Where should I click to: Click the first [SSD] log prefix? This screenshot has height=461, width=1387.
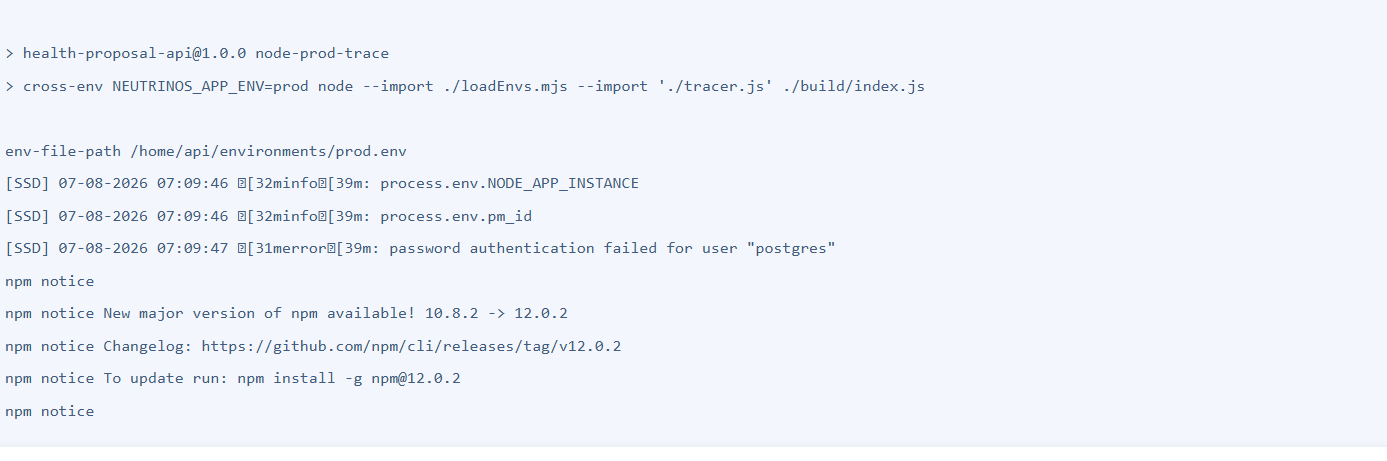(27, 183)
